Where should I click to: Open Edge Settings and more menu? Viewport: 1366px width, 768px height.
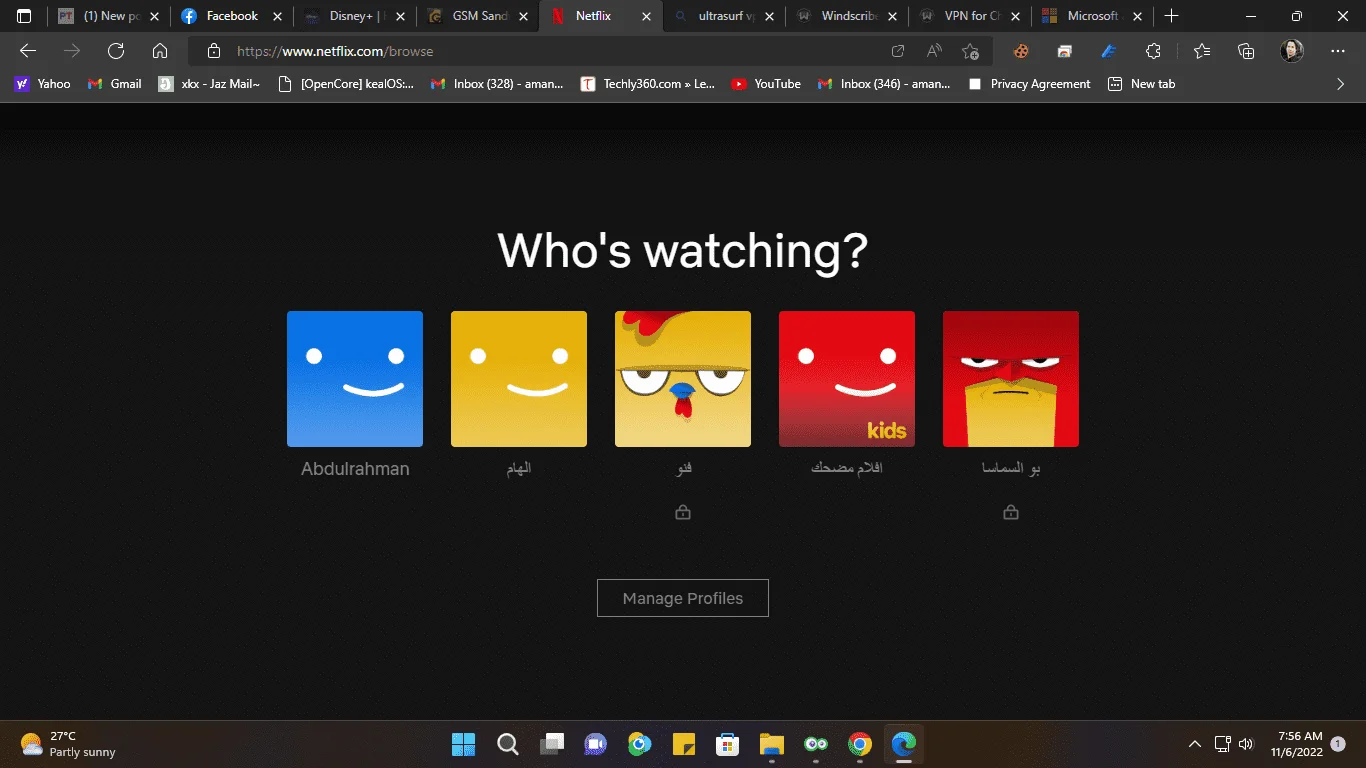[1338, 51]
